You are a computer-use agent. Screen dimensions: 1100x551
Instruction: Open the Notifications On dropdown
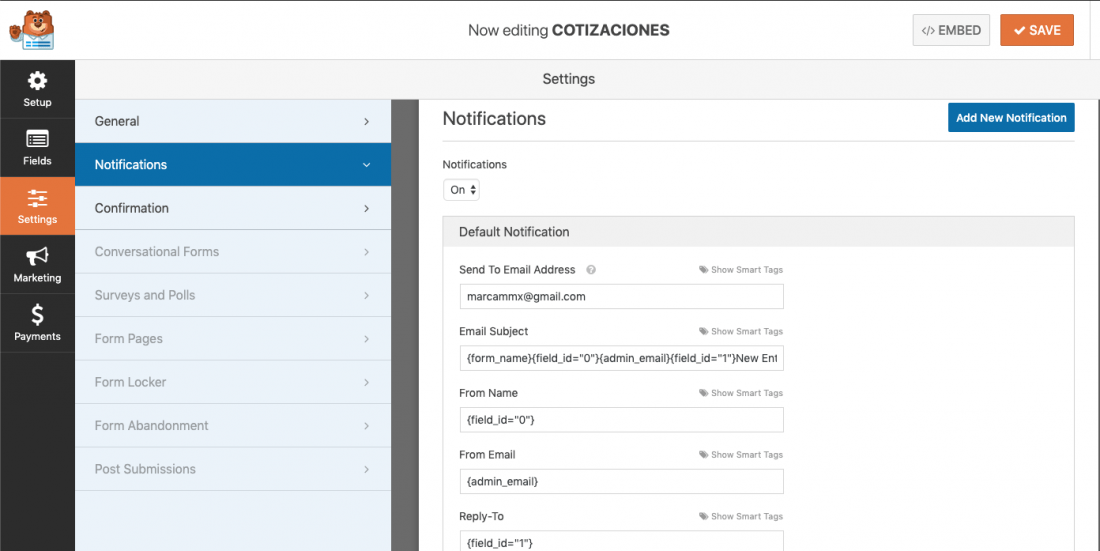coord(462,190)
